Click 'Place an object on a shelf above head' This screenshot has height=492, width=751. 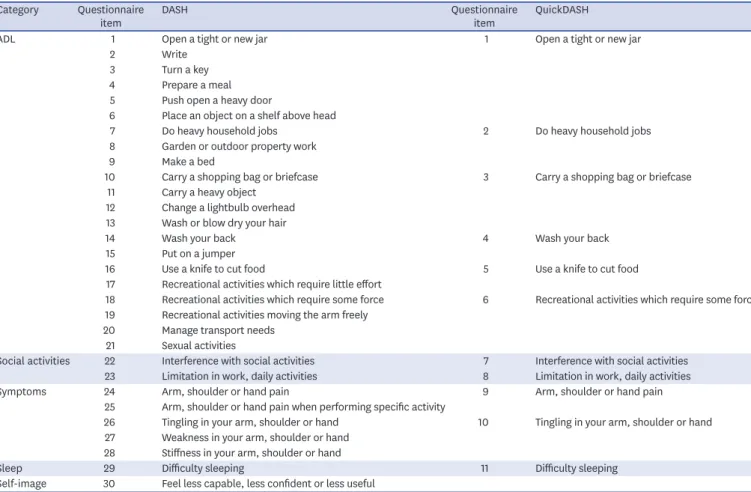(249, 115)
